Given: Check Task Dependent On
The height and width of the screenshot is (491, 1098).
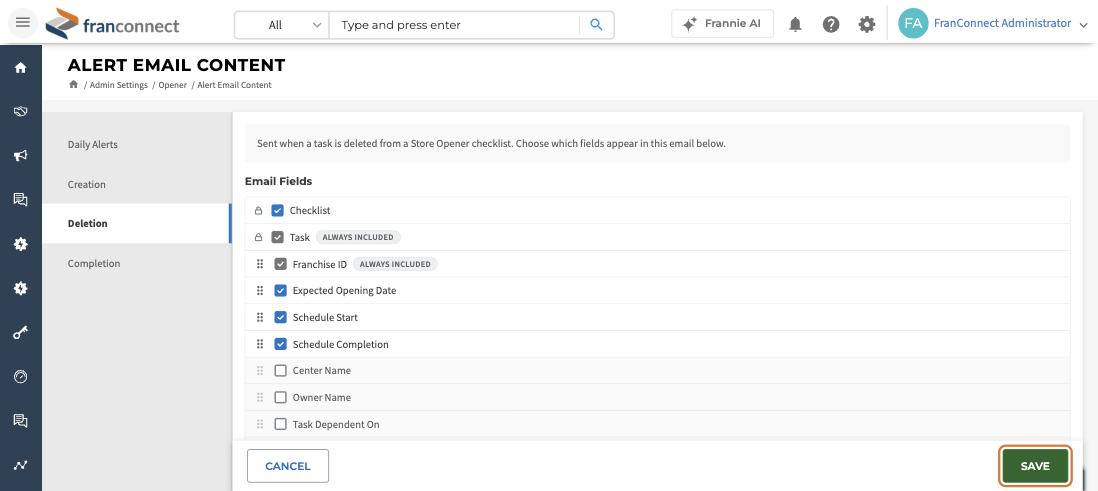Looking at the screenshot, I should (x=280, y=424).
